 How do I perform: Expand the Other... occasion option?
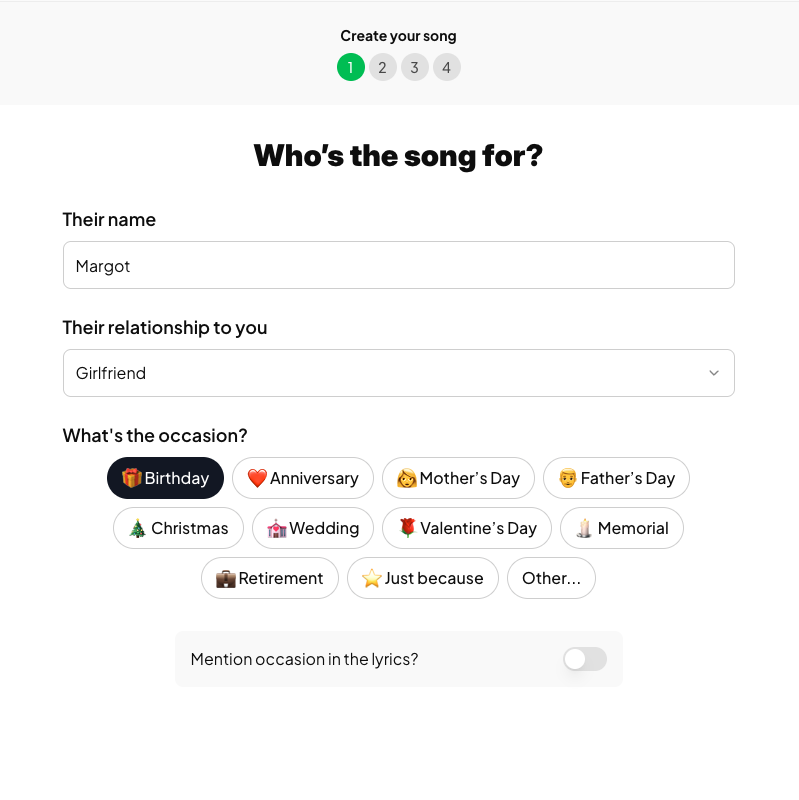pos(551,578)
